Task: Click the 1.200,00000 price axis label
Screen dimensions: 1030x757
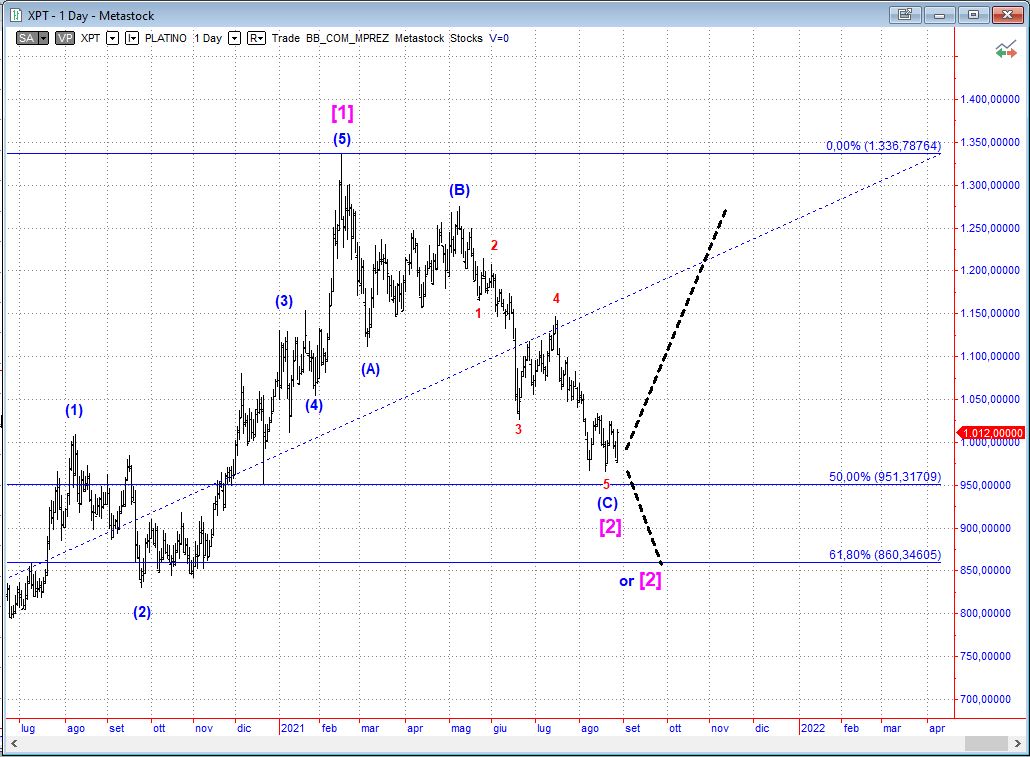Action: point(990,270)
